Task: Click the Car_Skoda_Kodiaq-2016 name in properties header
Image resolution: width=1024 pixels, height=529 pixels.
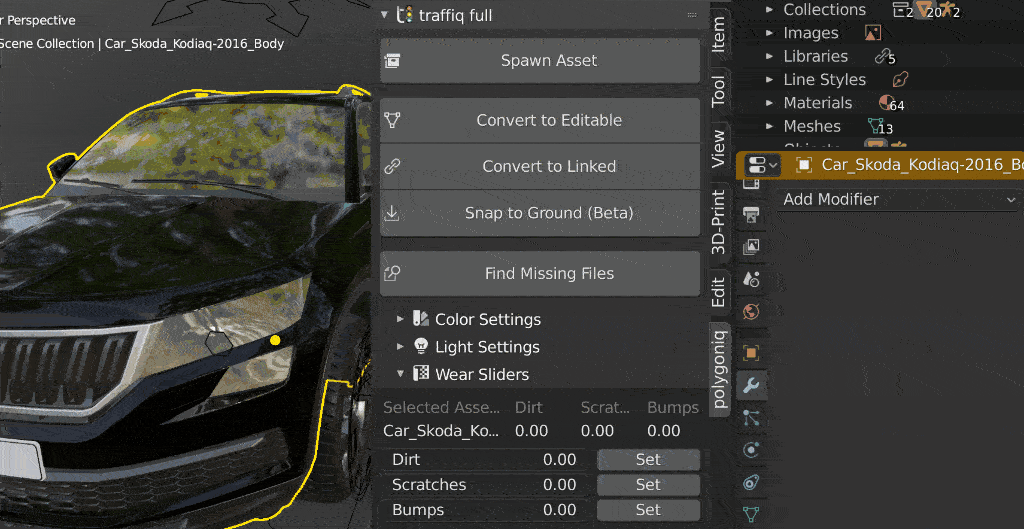Action: point(921,165)
